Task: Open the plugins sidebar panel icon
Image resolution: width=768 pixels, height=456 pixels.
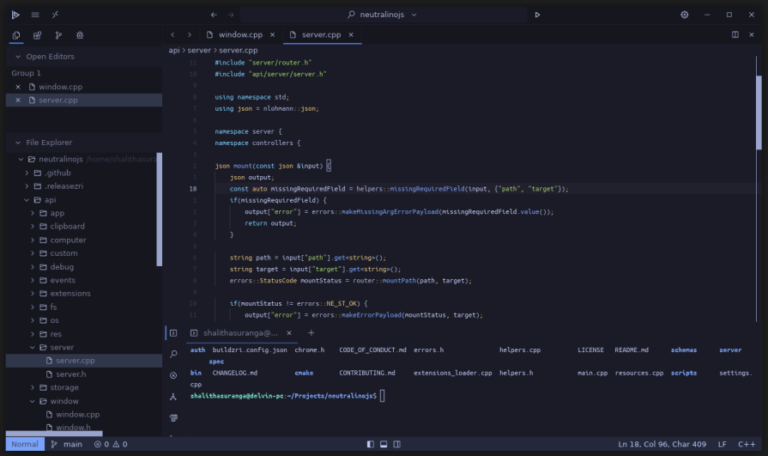Action: pos(37,35)
